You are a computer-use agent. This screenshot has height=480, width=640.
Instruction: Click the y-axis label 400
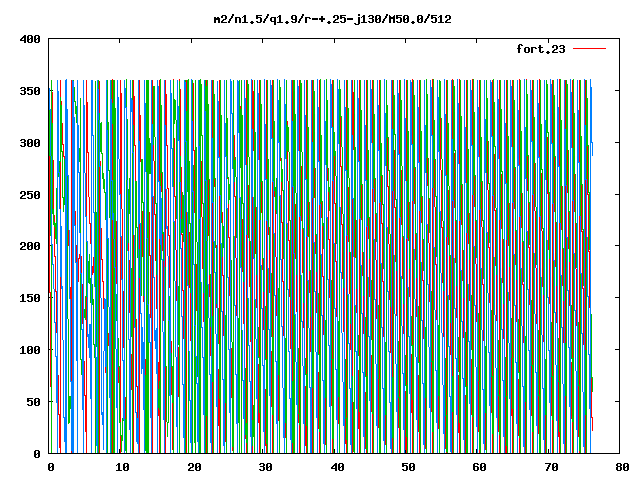pos(30,39)
